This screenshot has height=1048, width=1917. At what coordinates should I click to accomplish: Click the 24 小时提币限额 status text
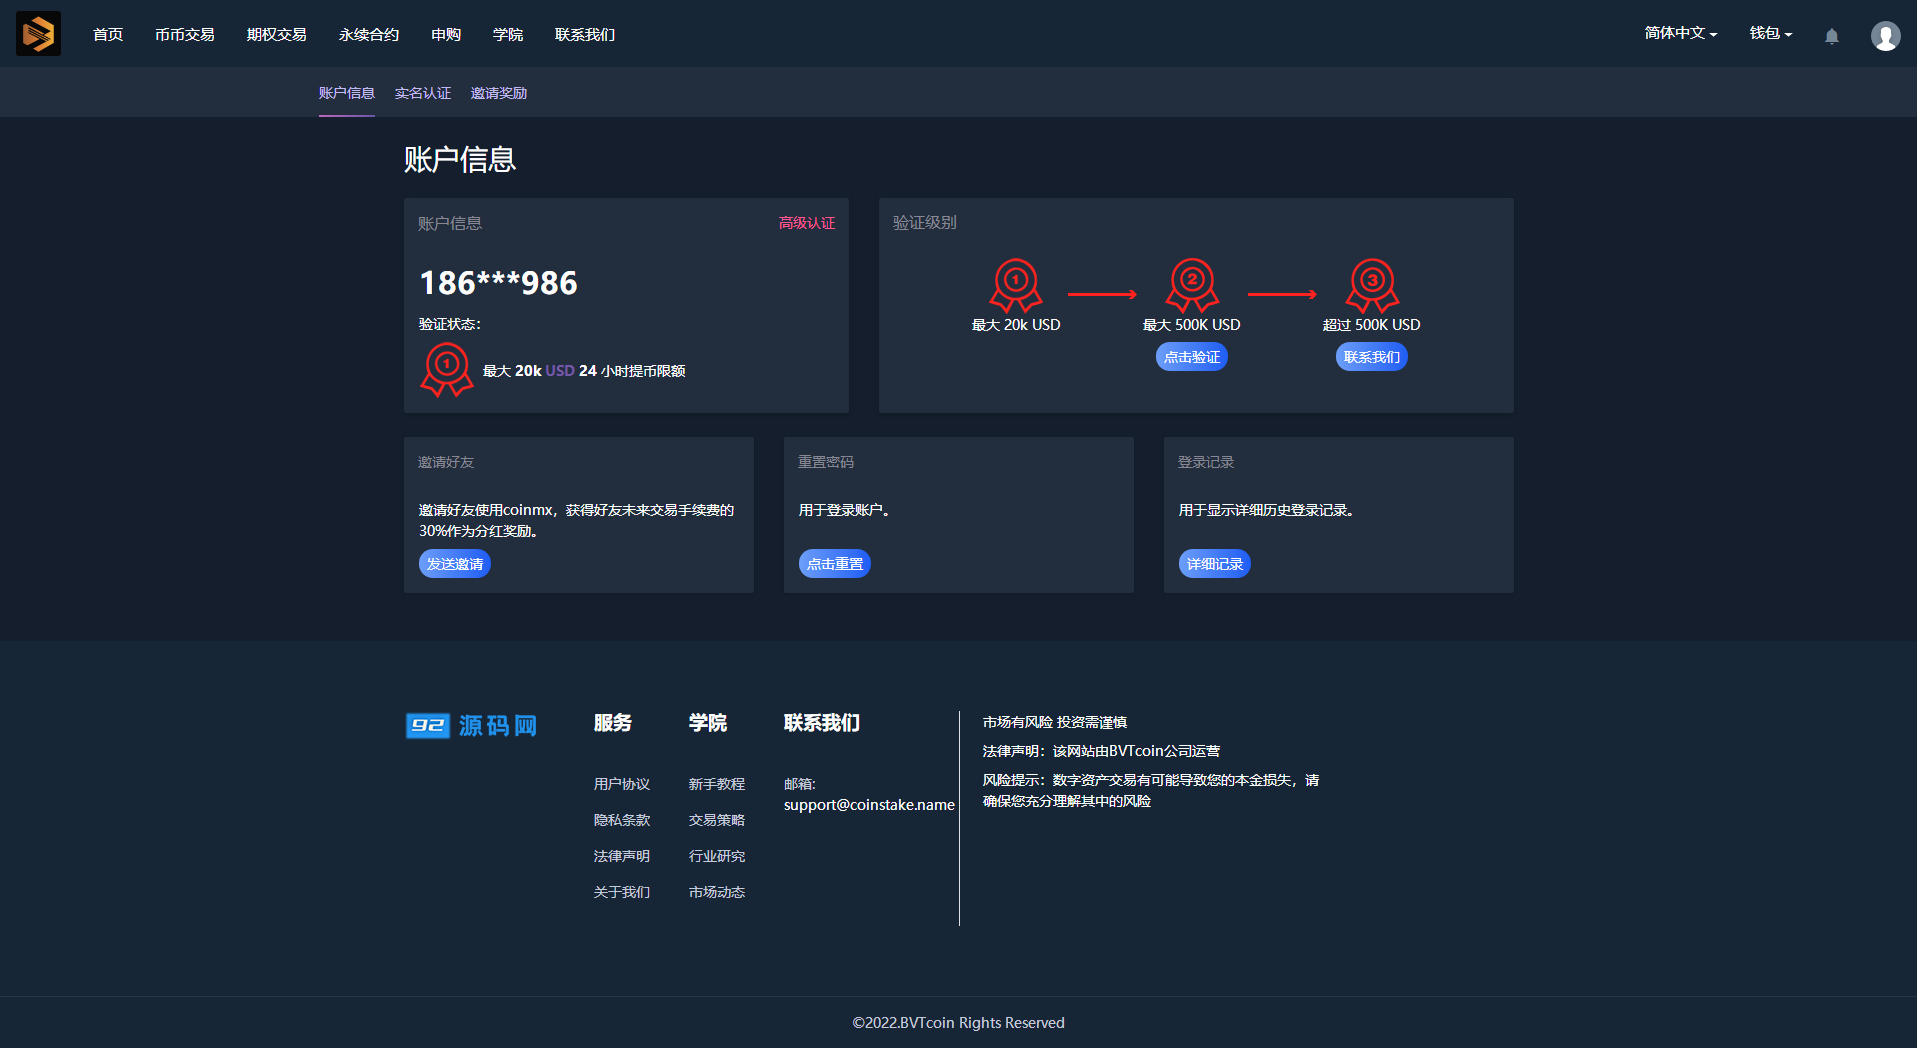[x=632, y=371]
